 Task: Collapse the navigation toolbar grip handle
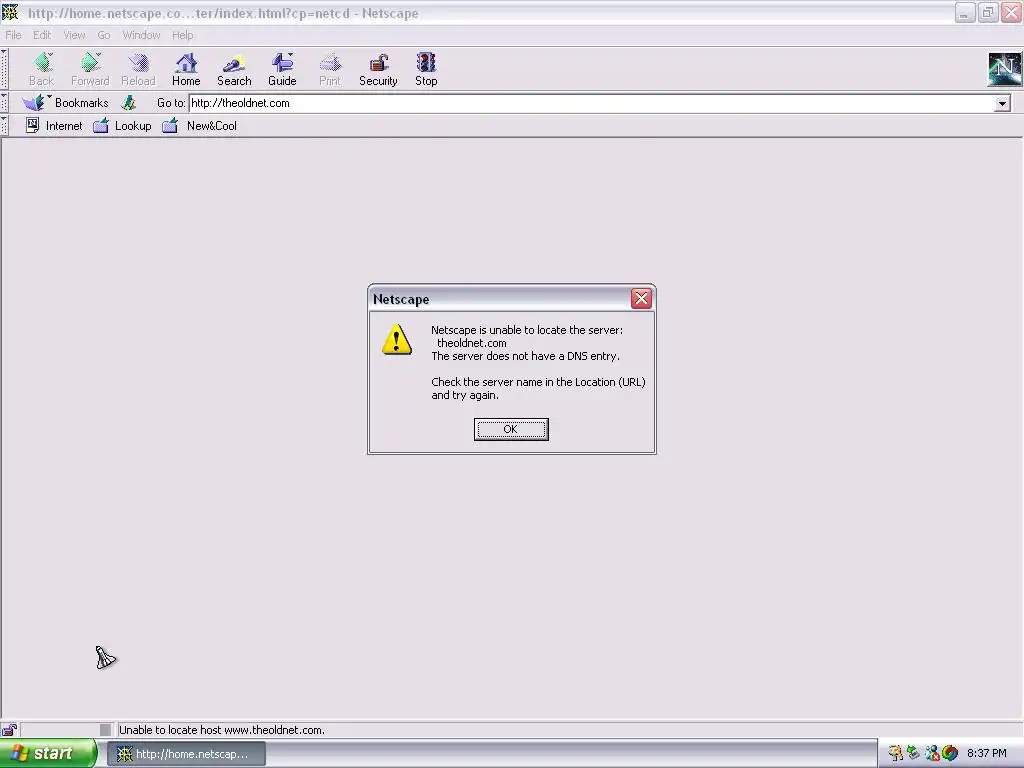point(4,69)
